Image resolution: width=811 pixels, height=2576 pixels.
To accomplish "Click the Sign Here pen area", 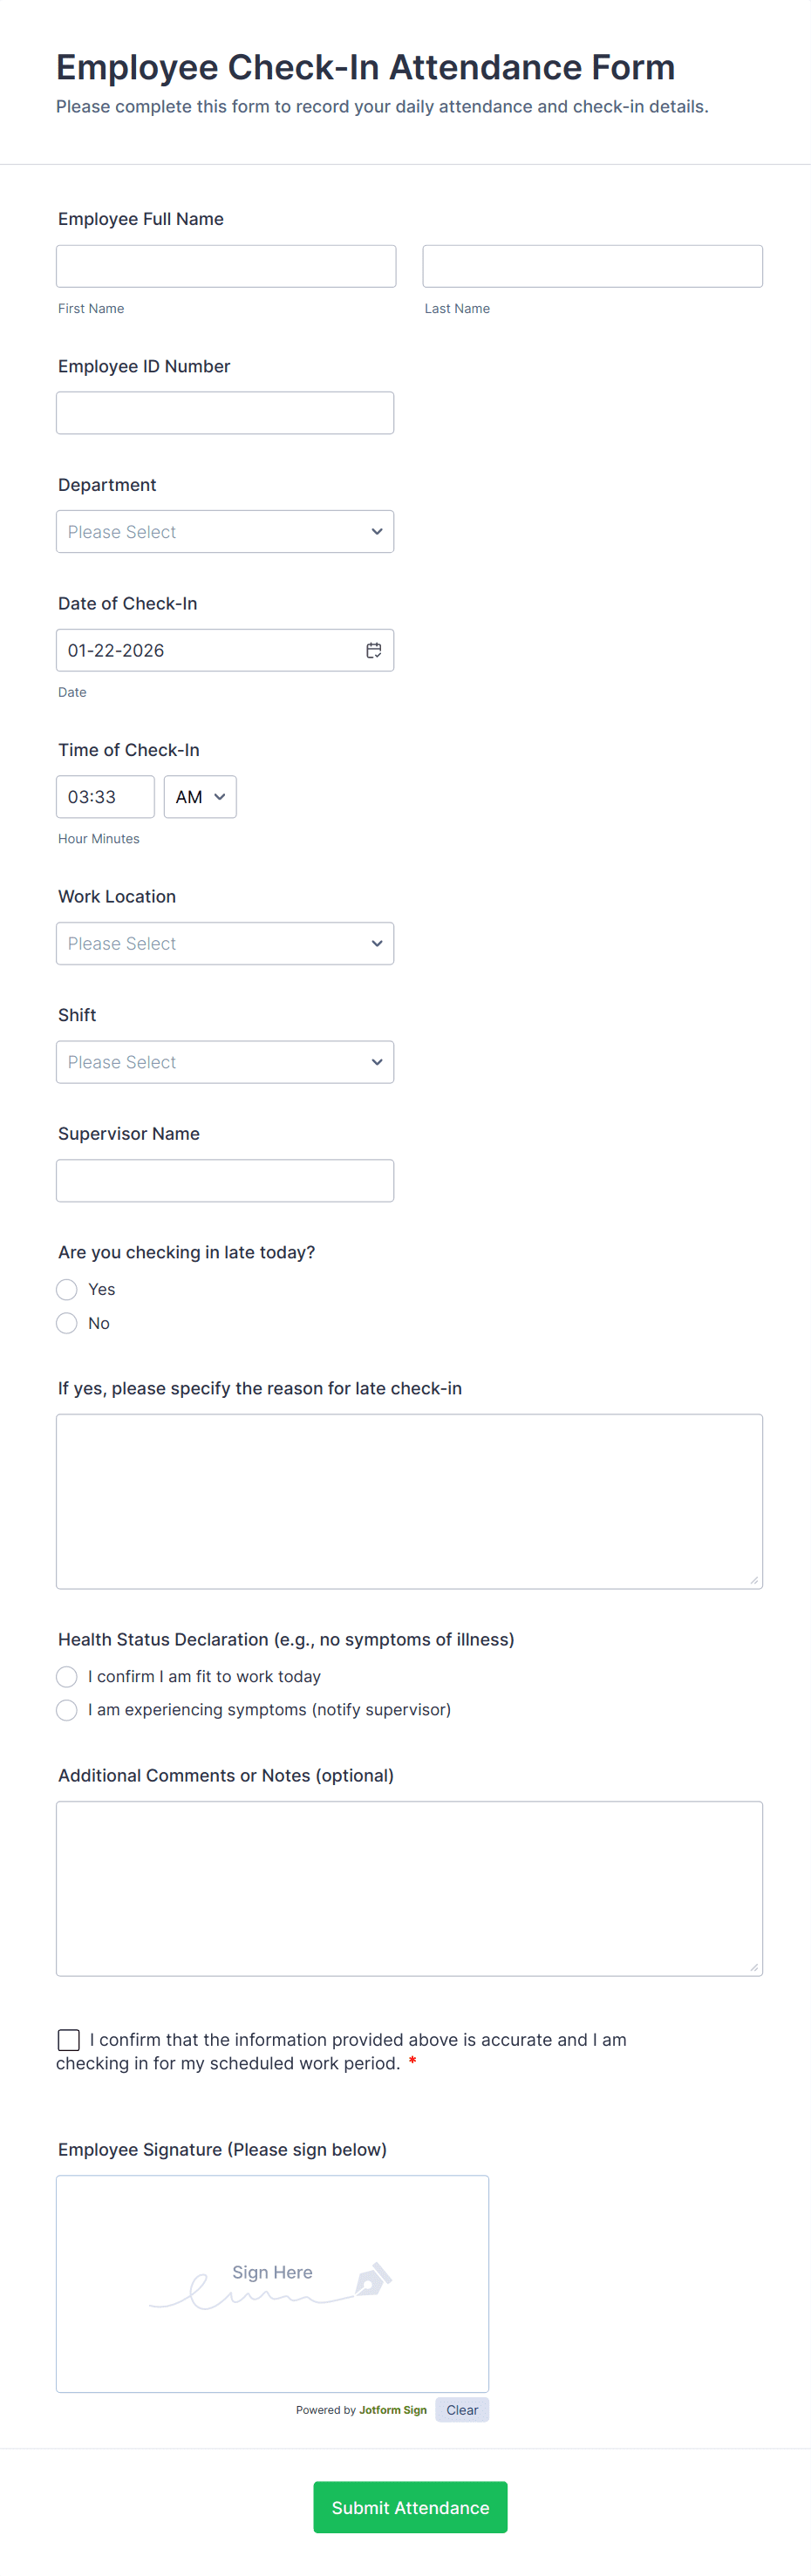I will [x=272, y=2283].
